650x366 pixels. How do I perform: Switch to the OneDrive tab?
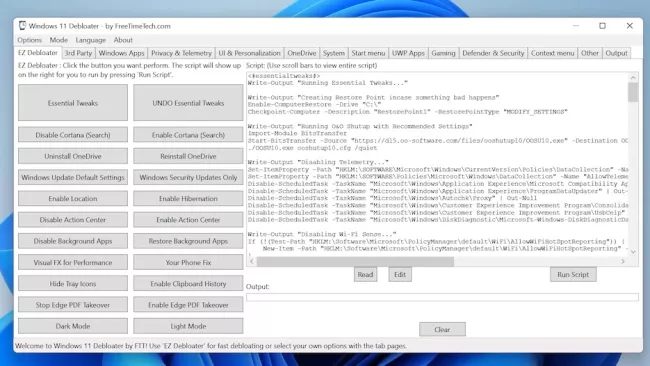(302, 53)
